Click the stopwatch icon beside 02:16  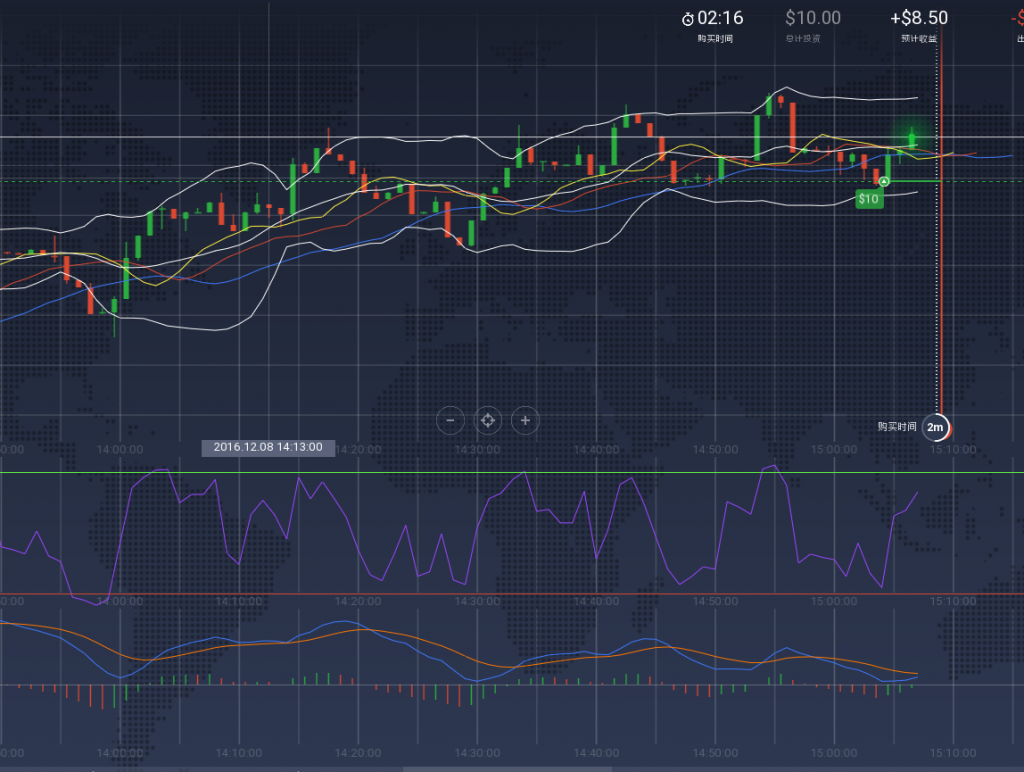688,19
